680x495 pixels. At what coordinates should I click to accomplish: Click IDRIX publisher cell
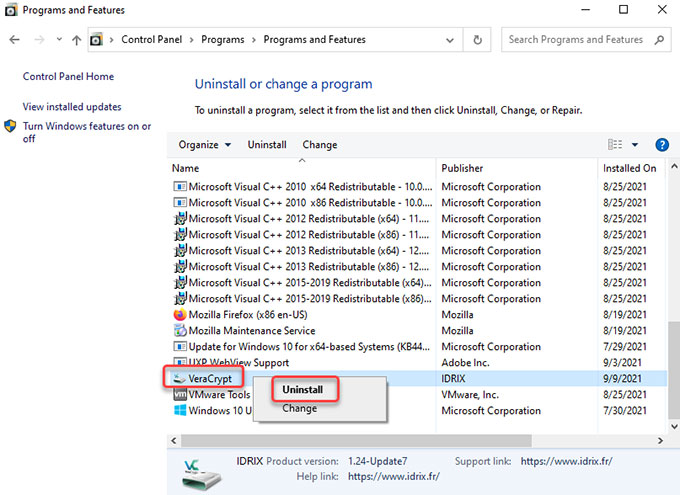point(453,379)
